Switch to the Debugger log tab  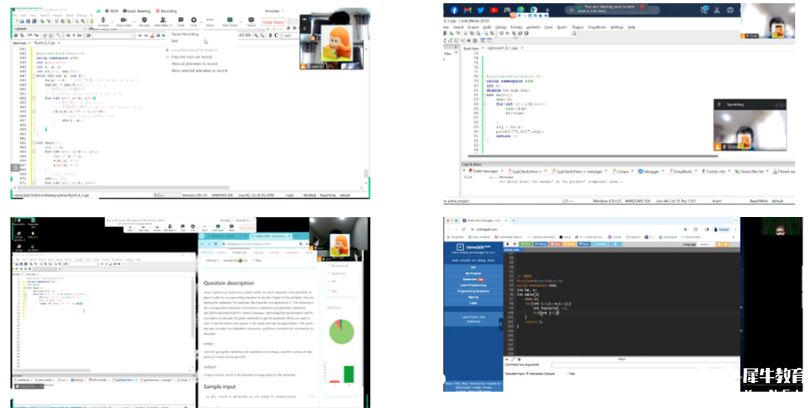[651, 171]
